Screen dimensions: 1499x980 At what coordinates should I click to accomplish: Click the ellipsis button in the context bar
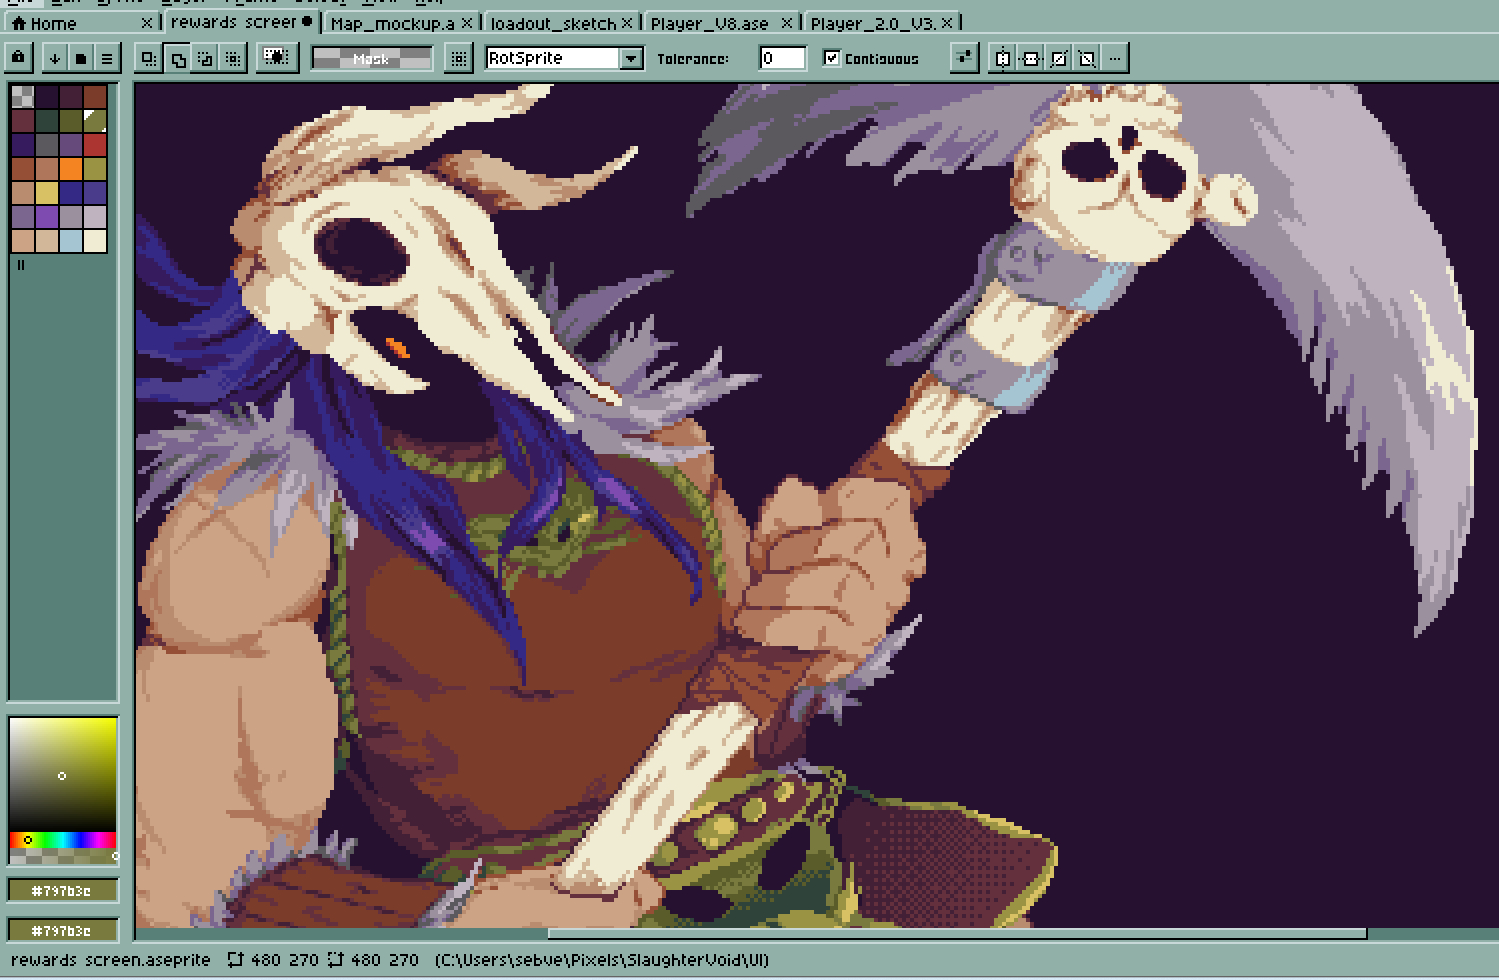[x=1115, y=58]
